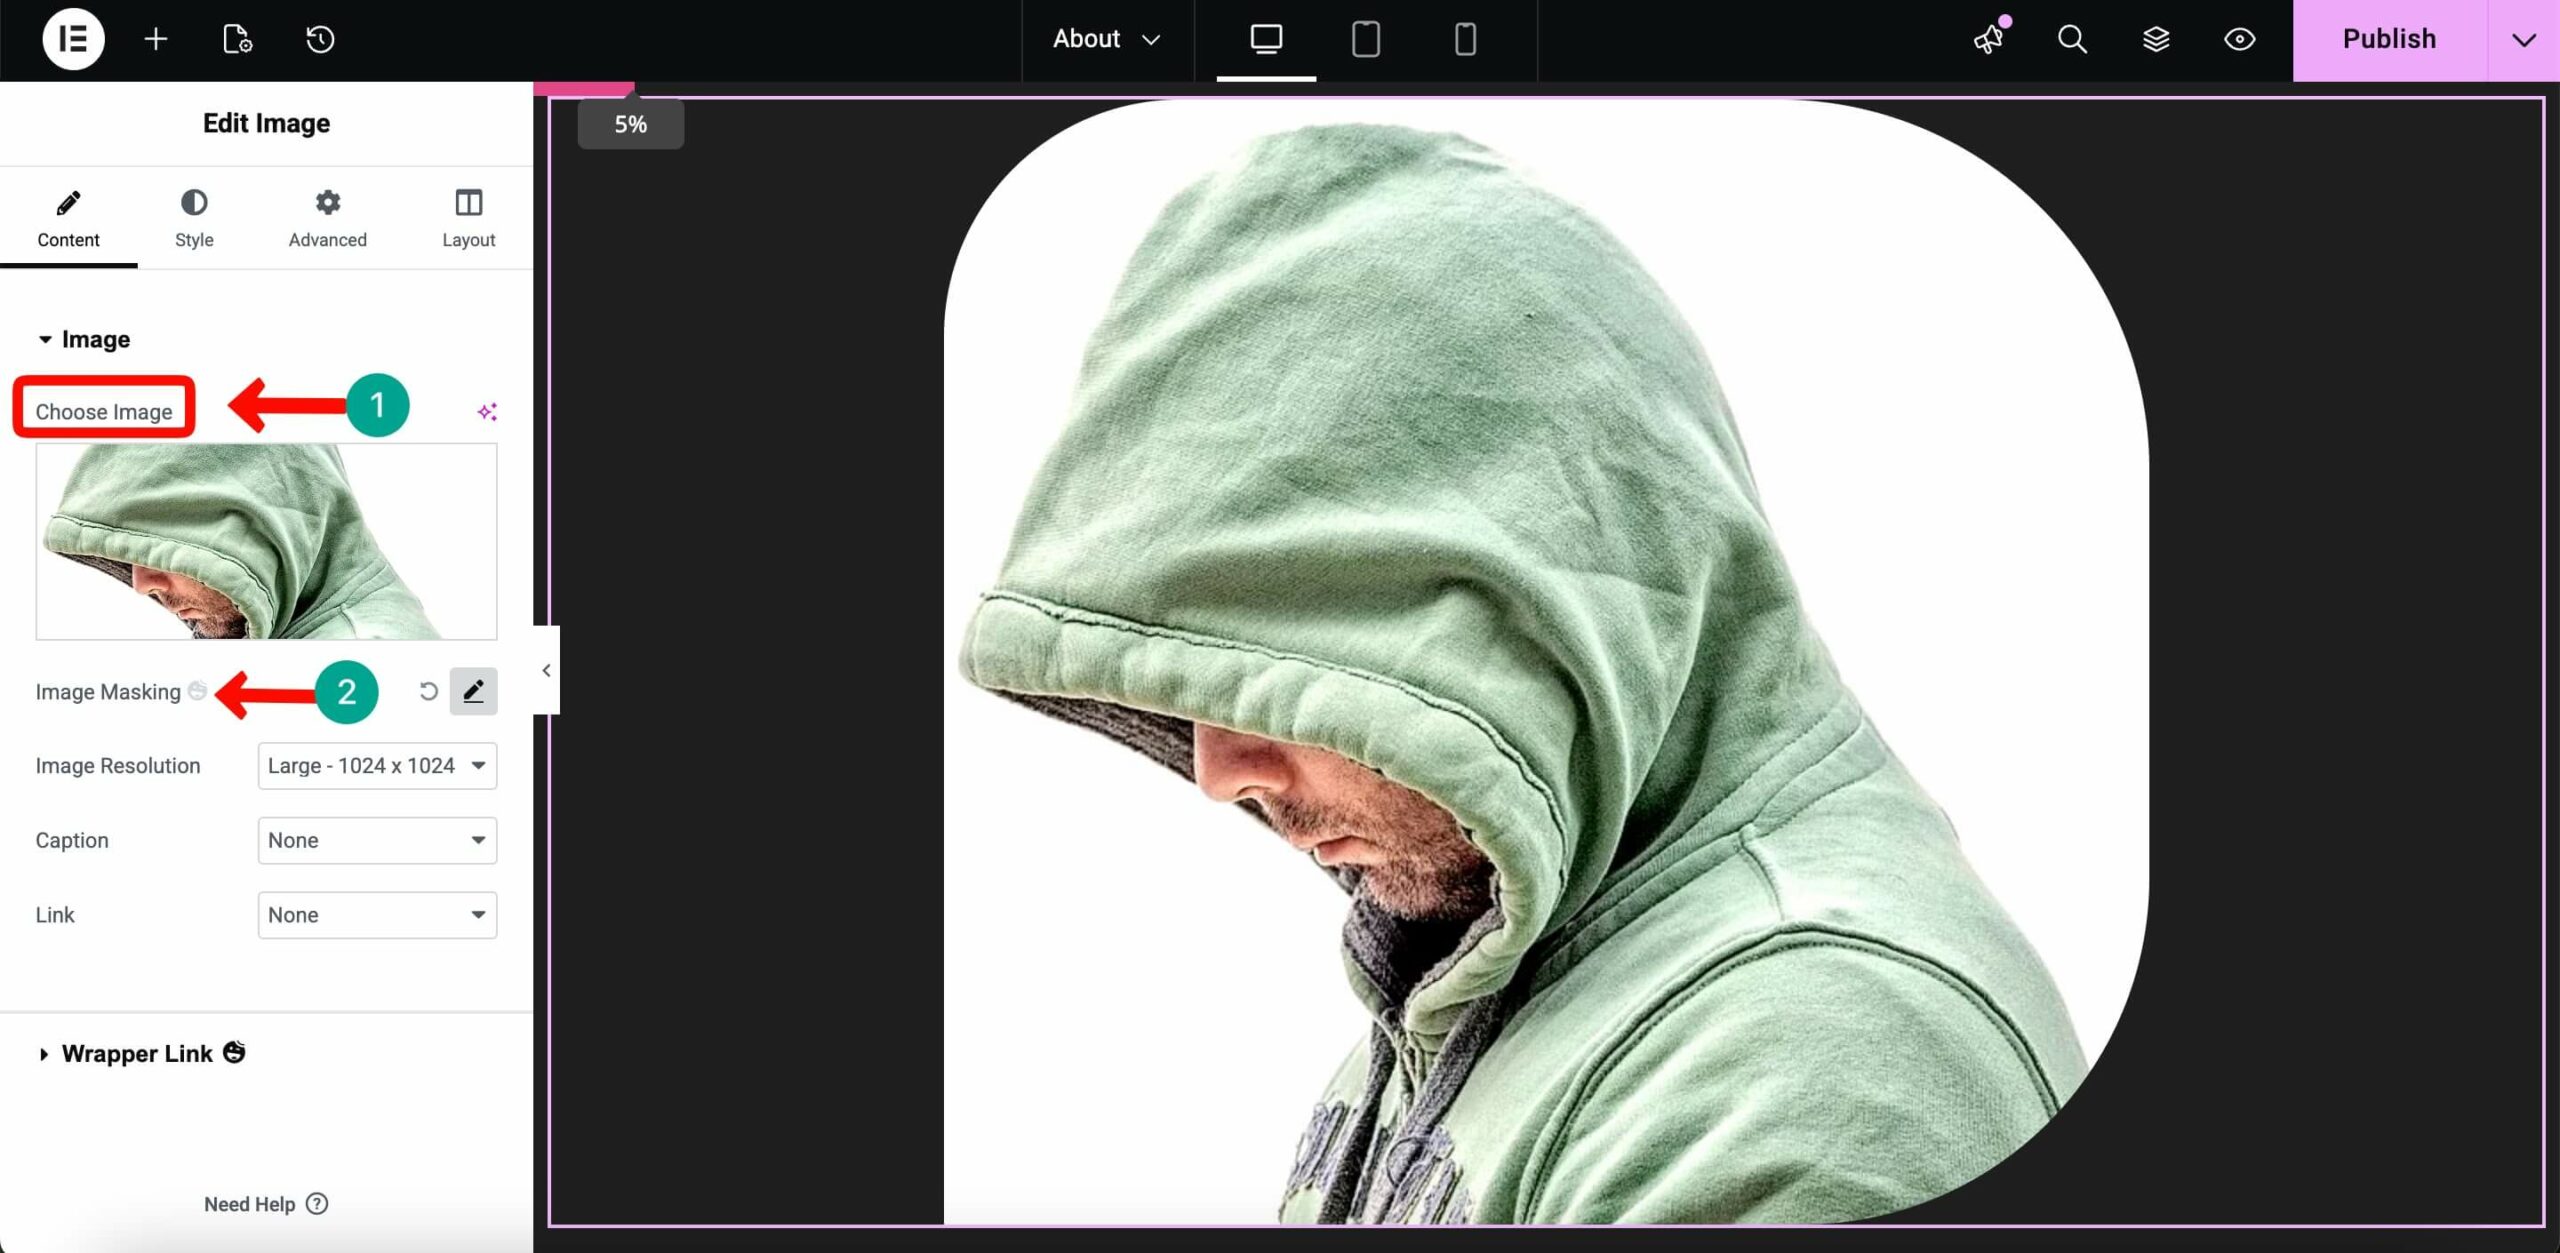The image size is (2560, 1253).
Task: Open the Elementor logo menu
Action: click(x=70, y=40)
